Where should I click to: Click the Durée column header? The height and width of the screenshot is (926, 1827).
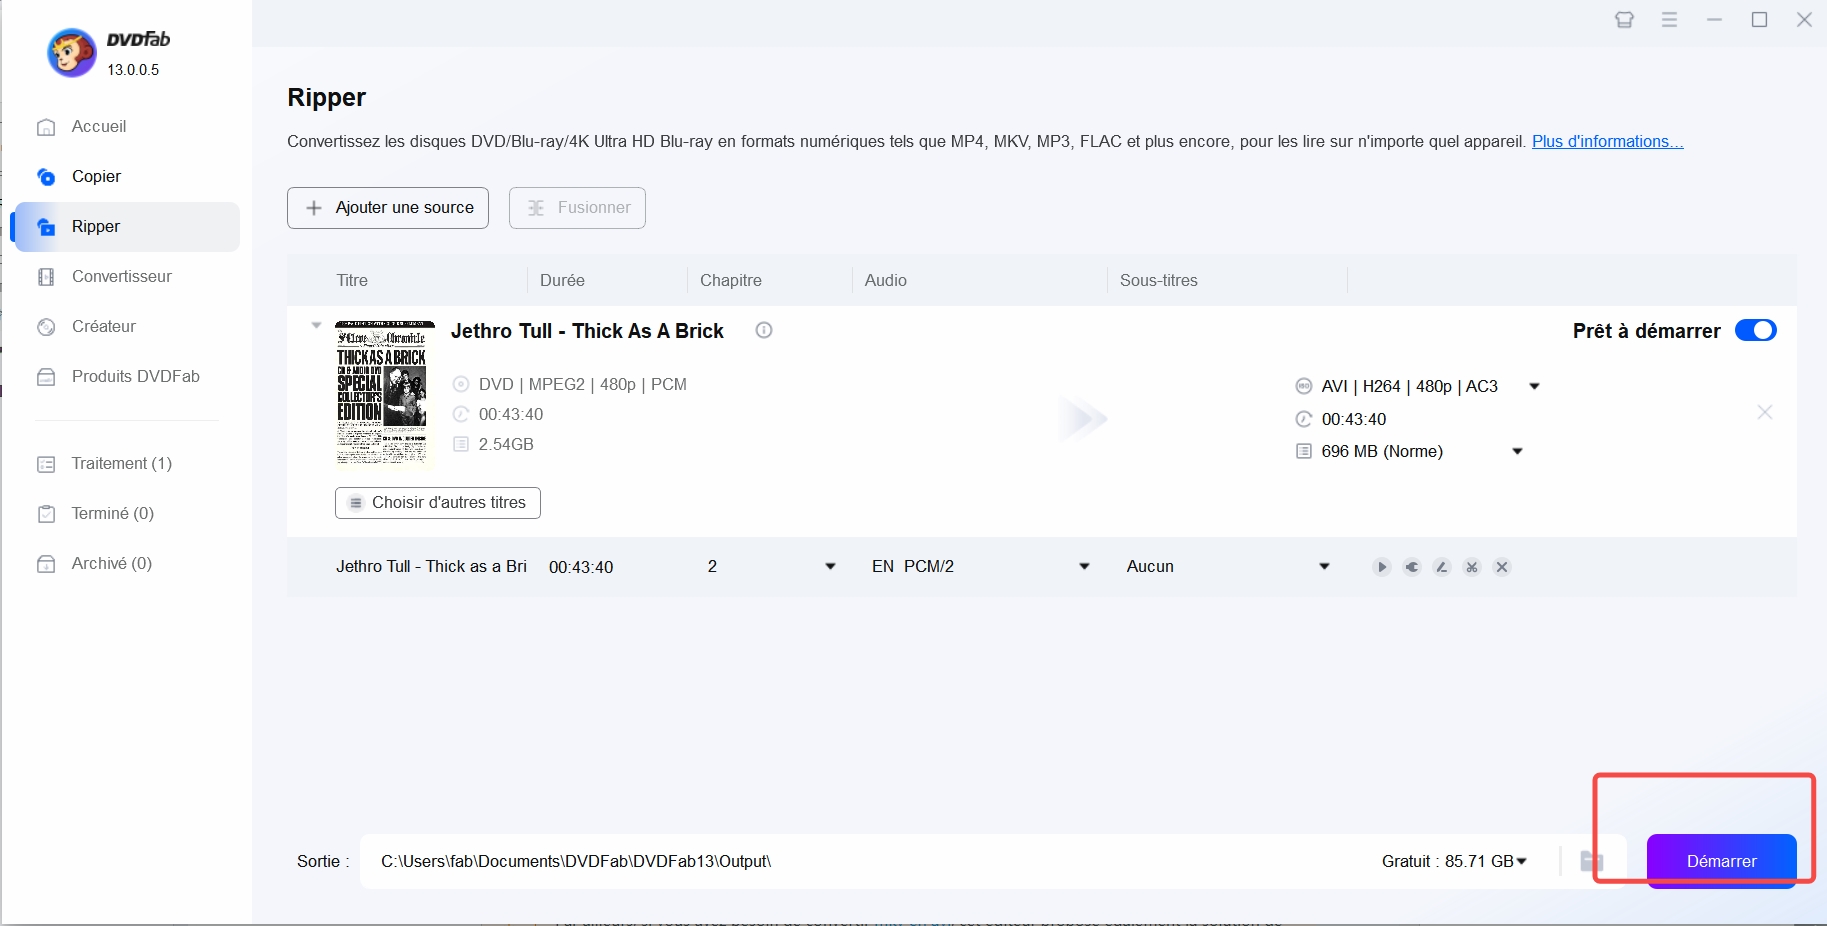point(562,281)
